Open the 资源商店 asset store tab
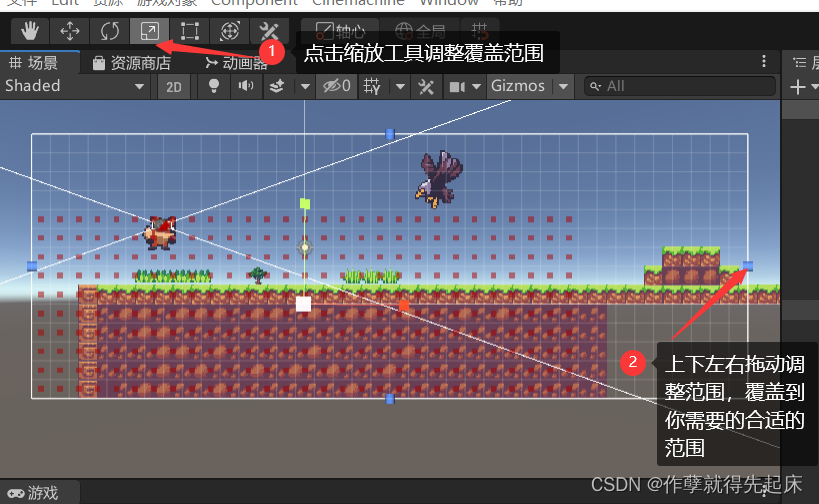Image resolution: width=819 pixels, height=504 pixels. tap(132, 63)
